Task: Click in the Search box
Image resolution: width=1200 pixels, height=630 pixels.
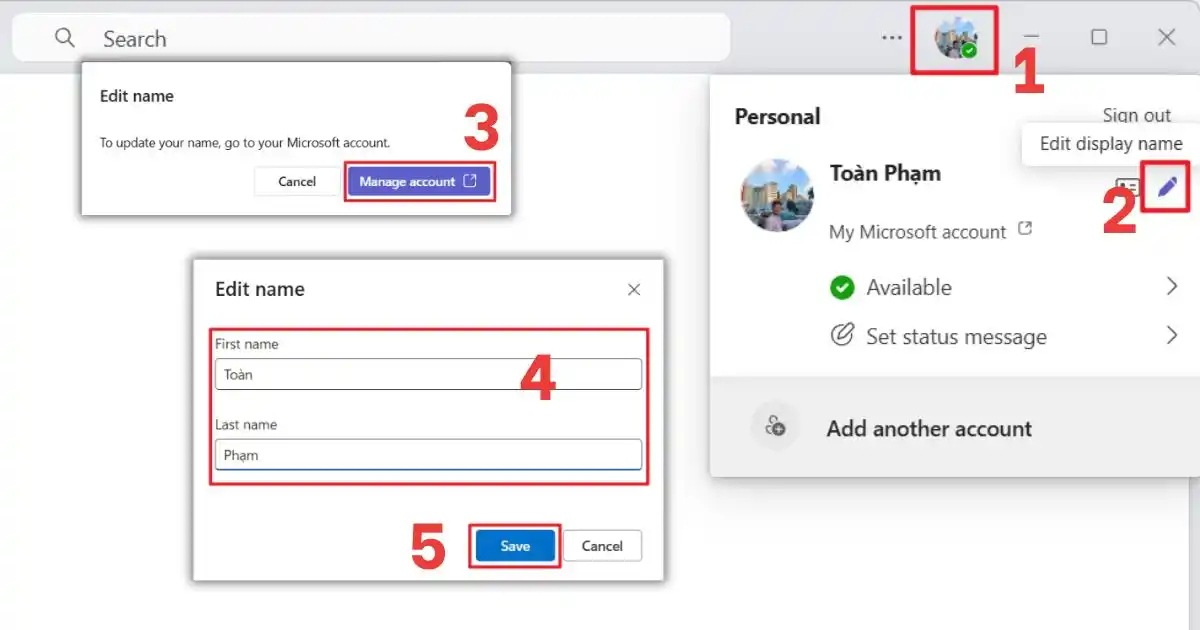Action: pyautogui.click(x=371, y=38)
